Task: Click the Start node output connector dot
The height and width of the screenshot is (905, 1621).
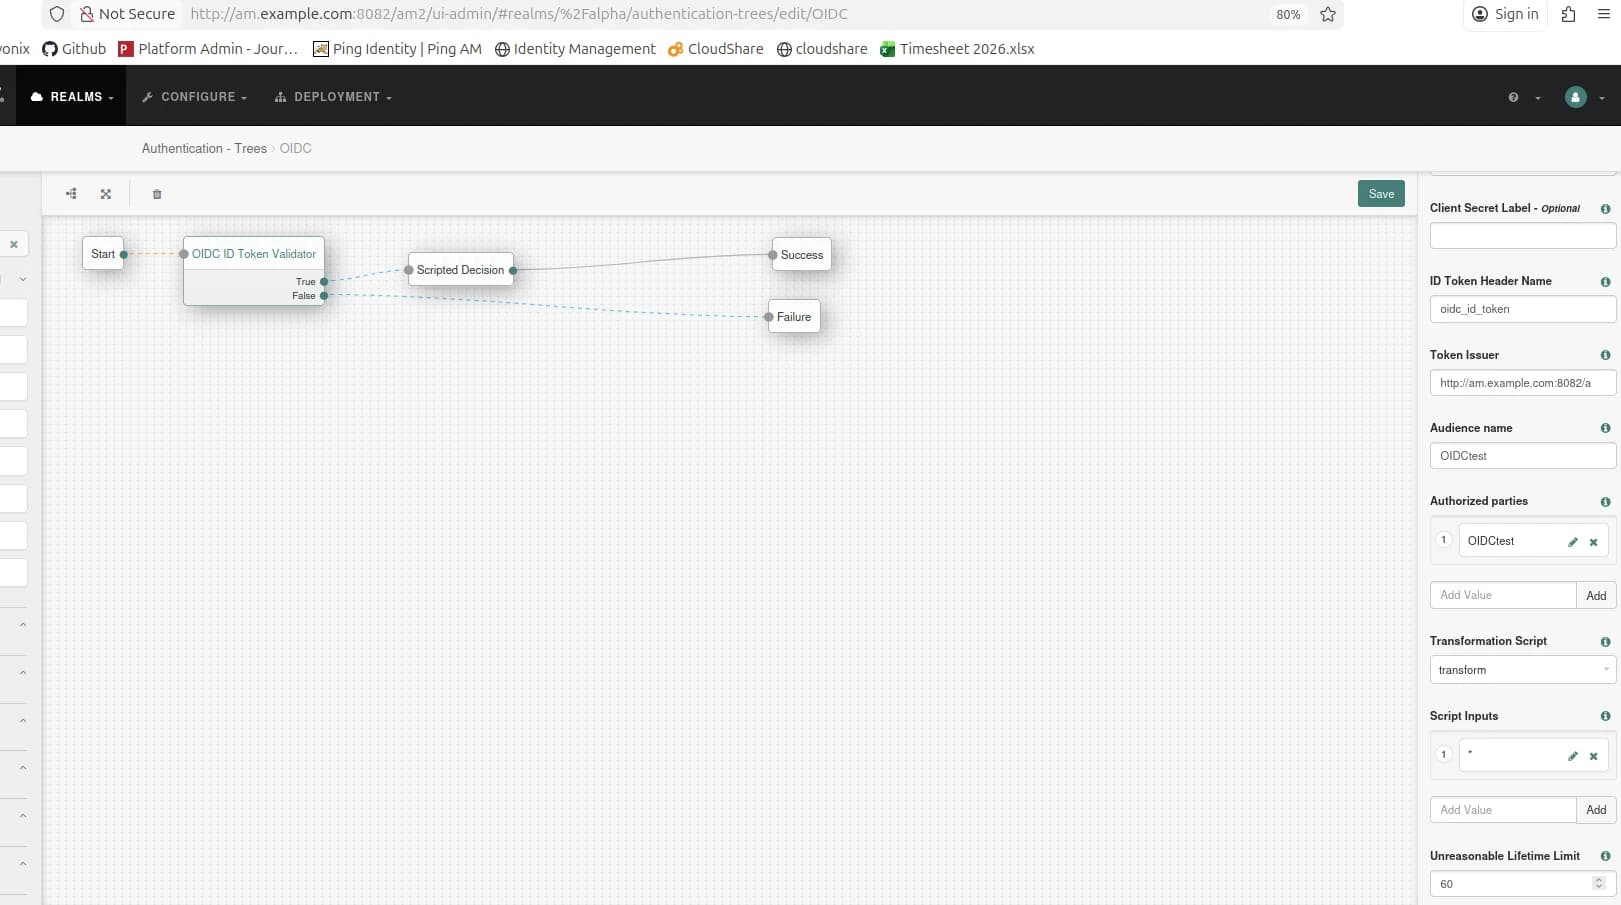Action: coord(124,254)
